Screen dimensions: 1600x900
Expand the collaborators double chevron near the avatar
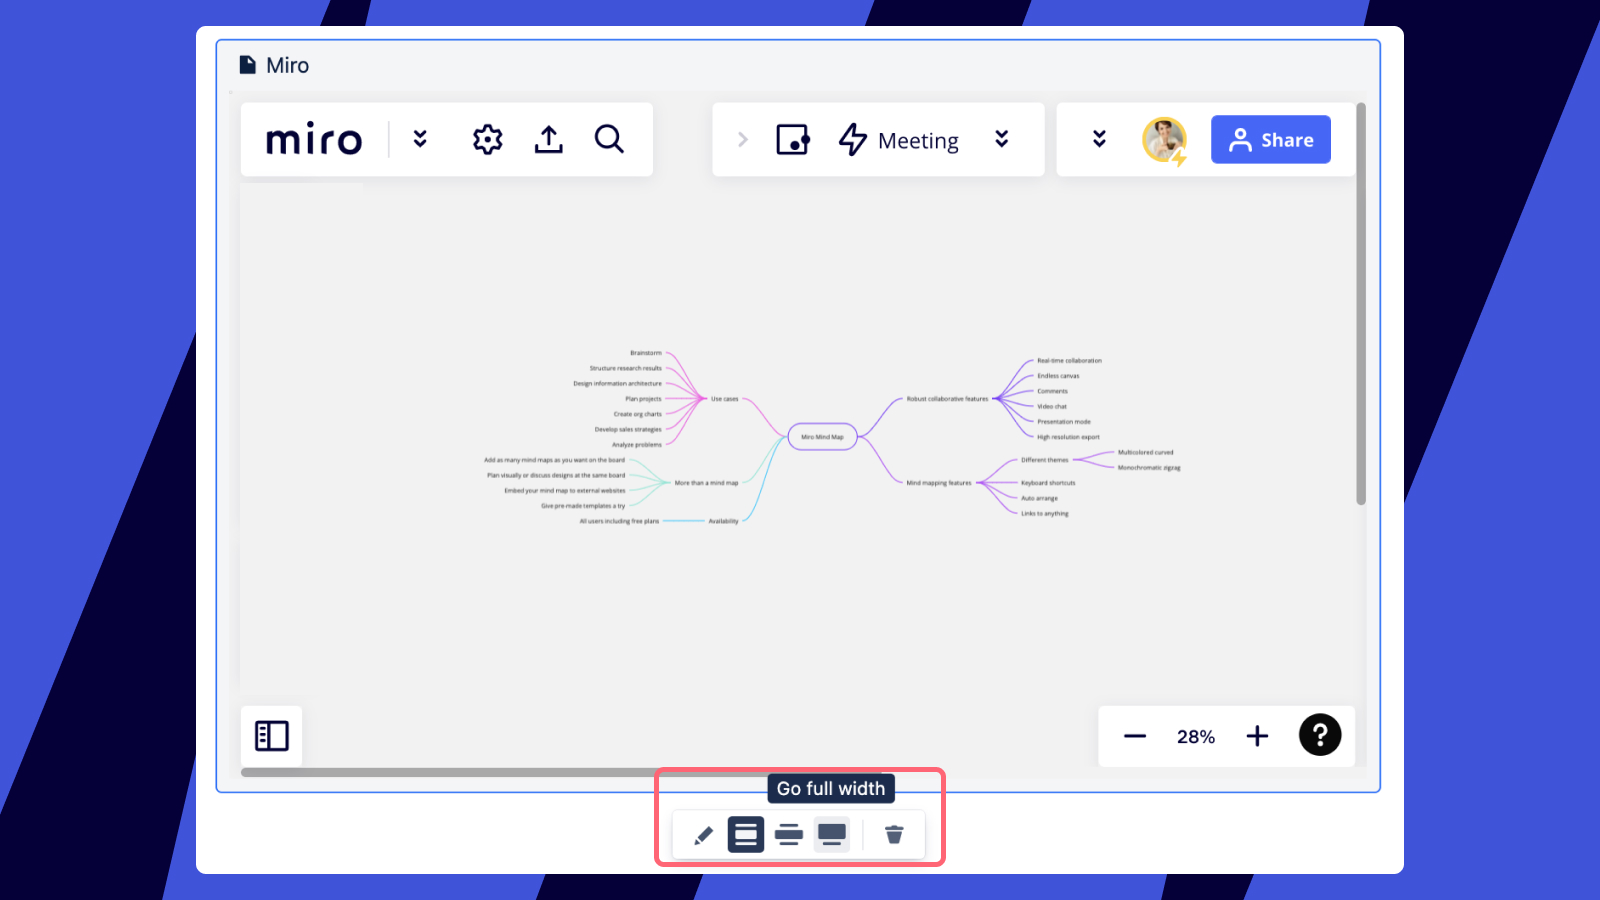pos(1099,139)
